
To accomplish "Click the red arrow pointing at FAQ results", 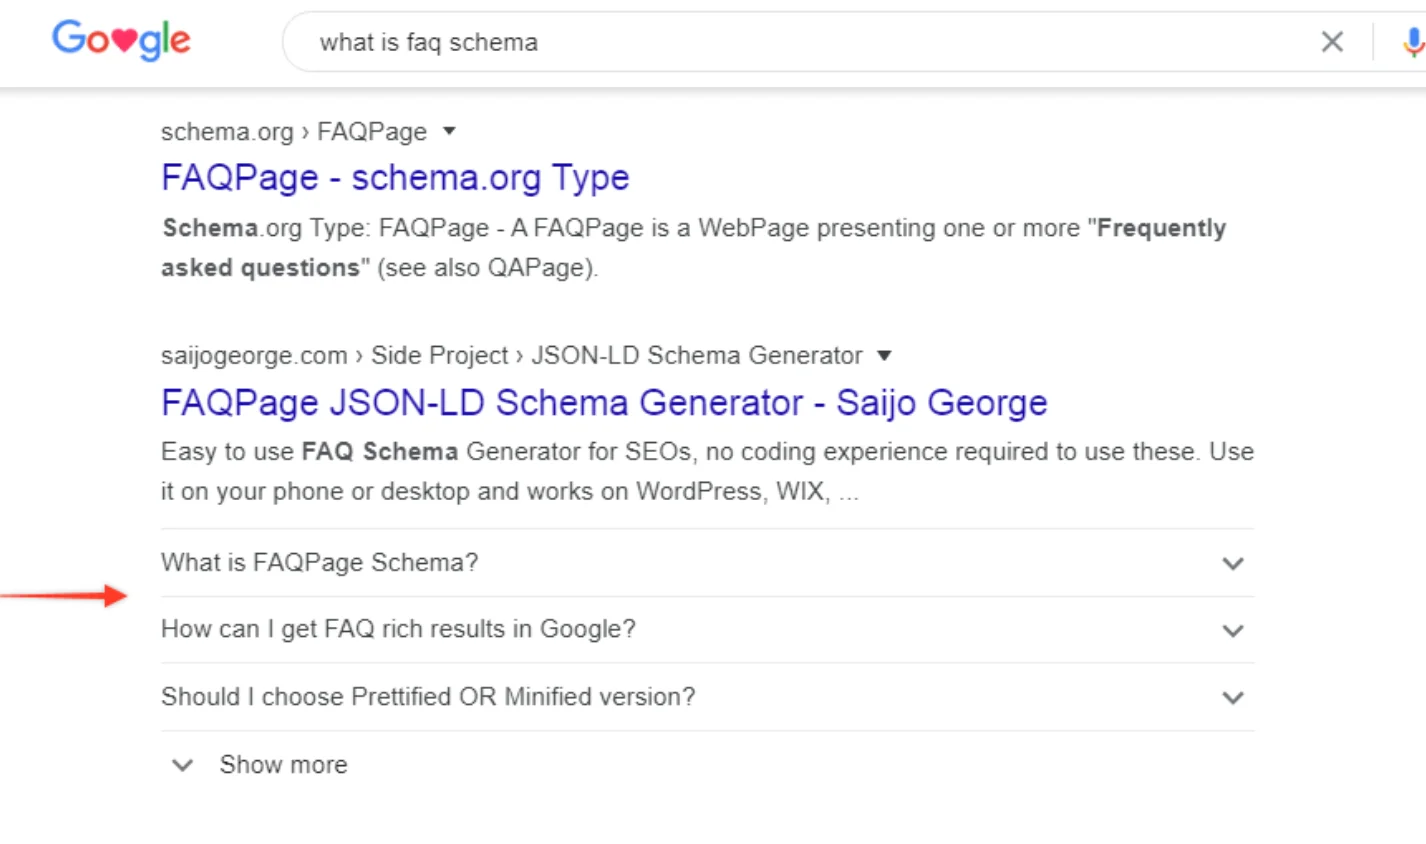I will pos(60,595).
